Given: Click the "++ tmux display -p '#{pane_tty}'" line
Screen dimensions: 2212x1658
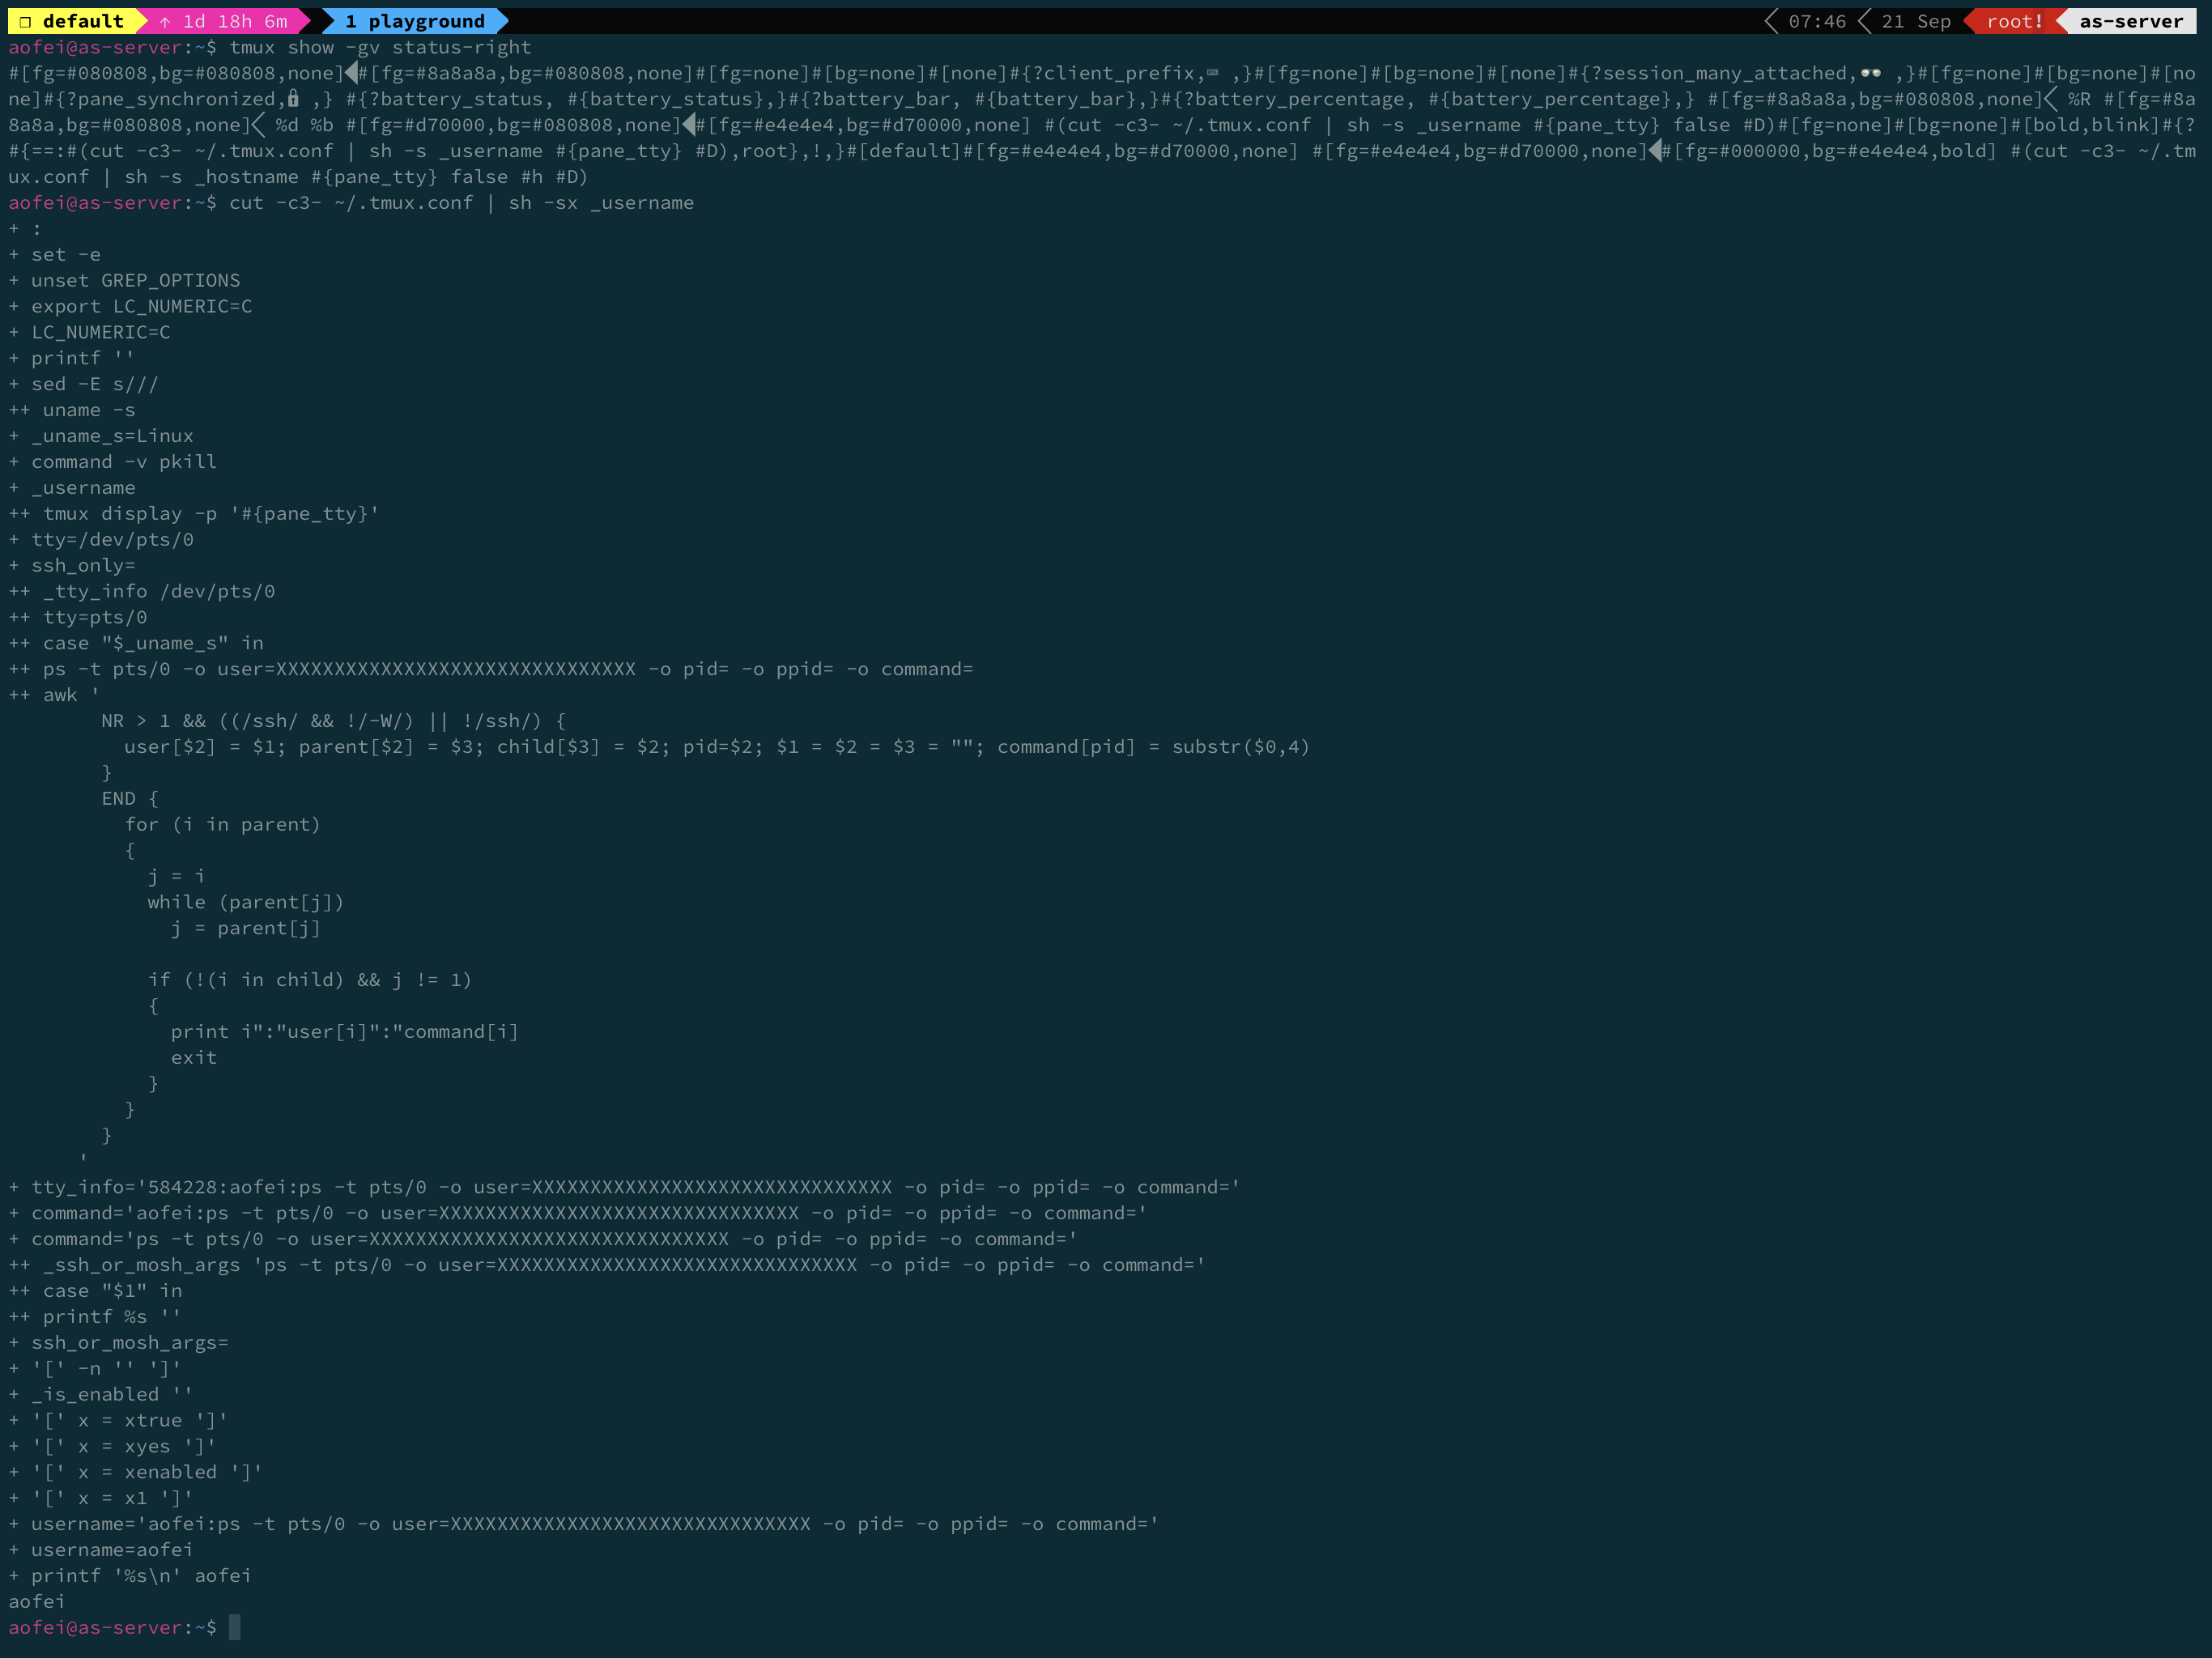Looking at the screenshot, I should (194, 514).
